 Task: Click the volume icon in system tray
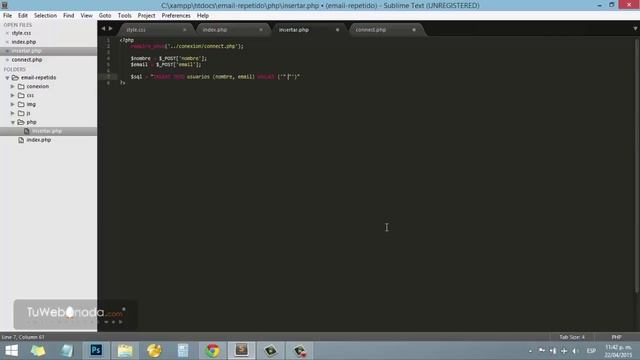(x=575, y=351)
